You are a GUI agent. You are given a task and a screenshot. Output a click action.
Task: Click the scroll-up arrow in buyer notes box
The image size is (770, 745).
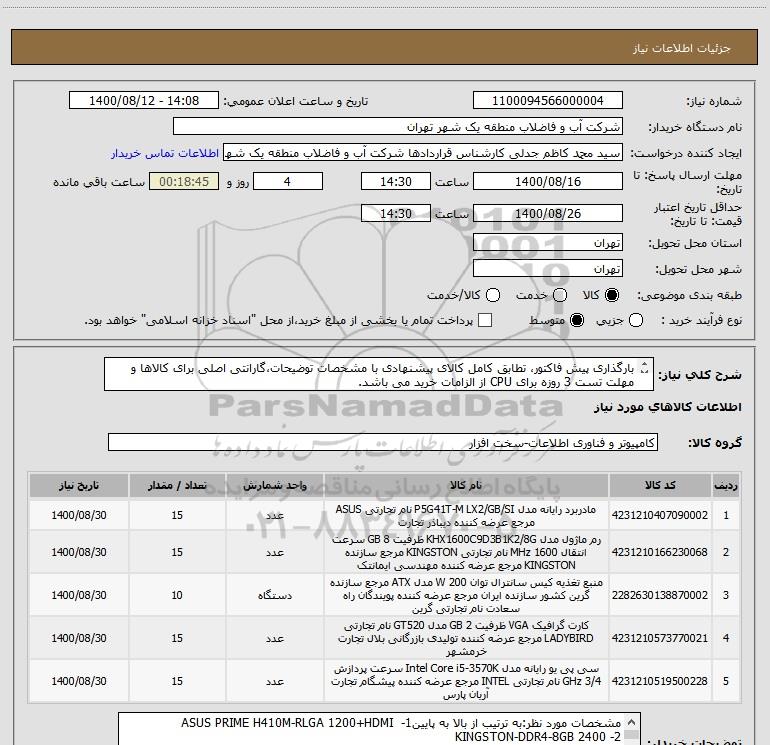632,722
